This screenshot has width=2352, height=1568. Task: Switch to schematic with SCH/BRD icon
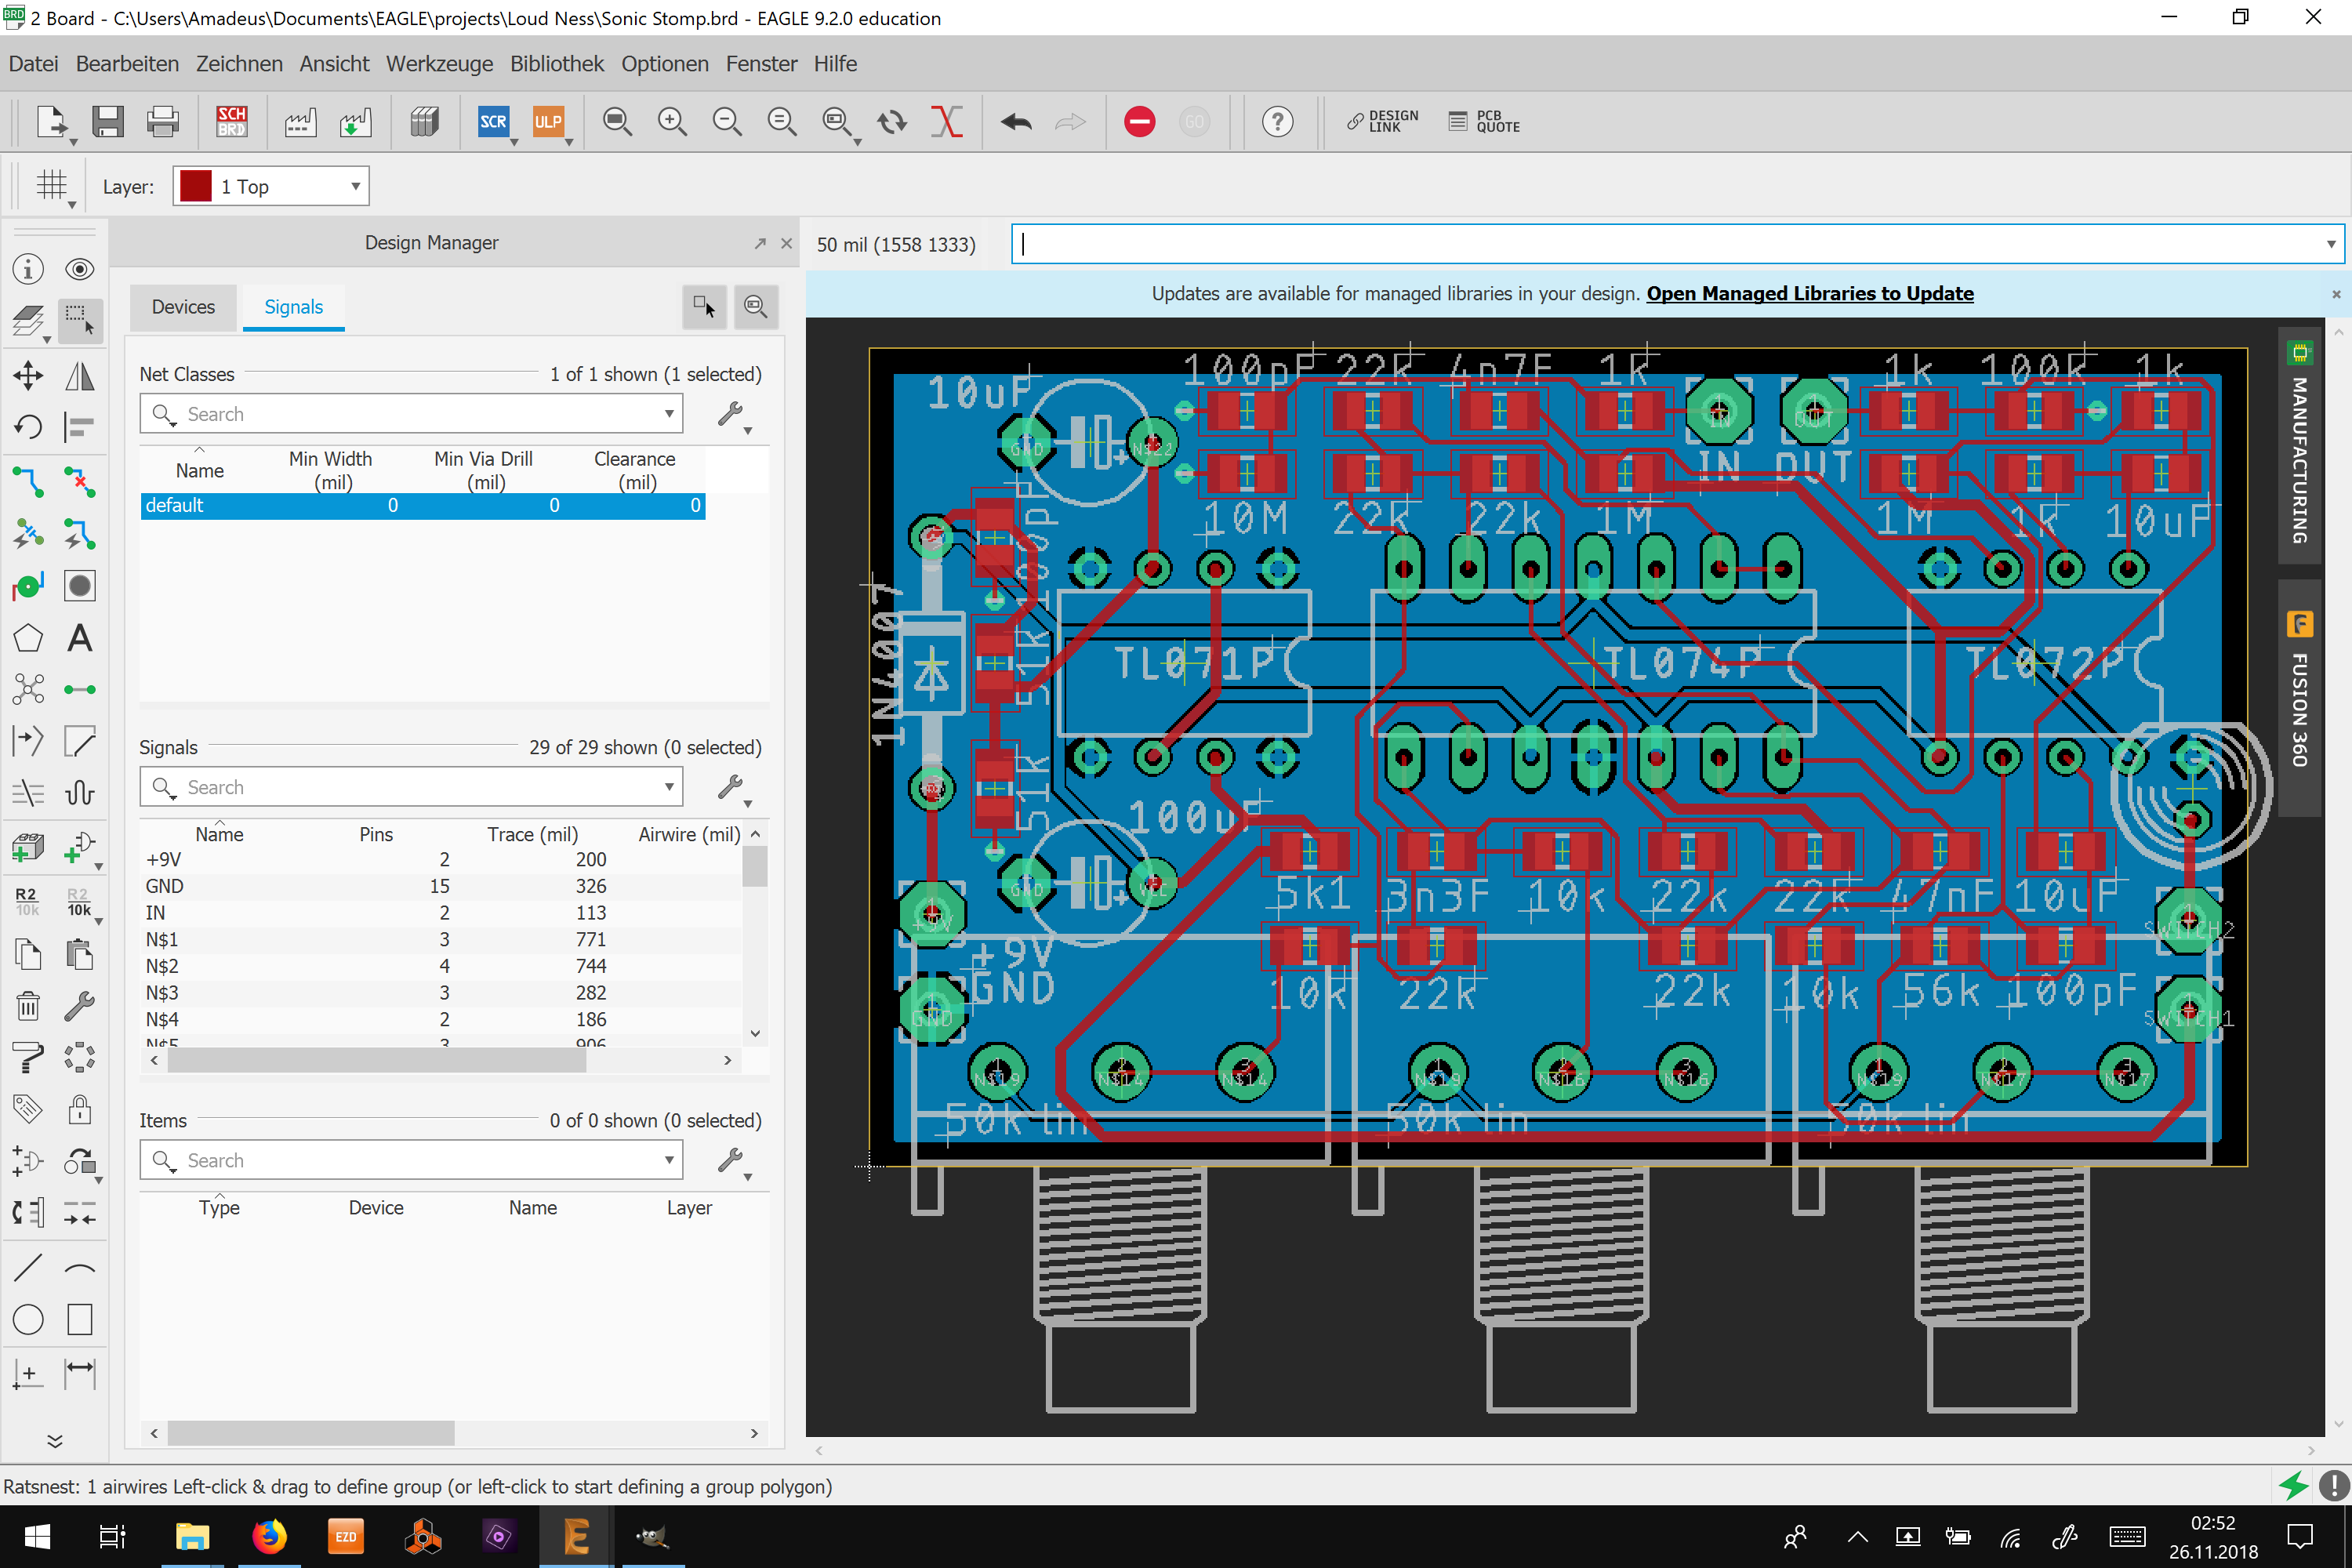pos(231,122)
